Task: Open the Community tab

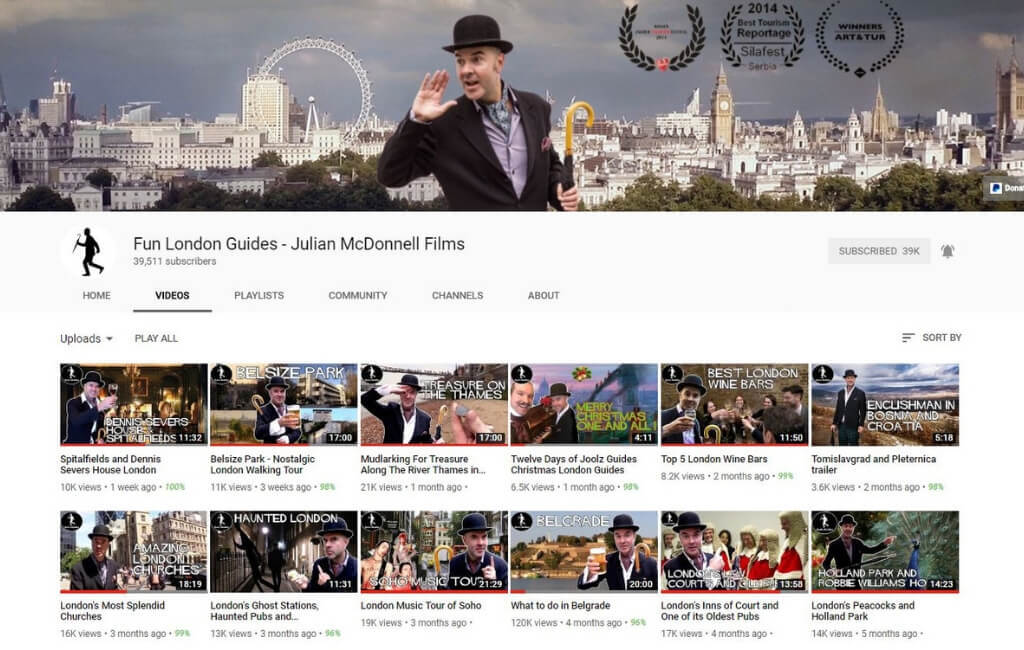Action: 358,295
